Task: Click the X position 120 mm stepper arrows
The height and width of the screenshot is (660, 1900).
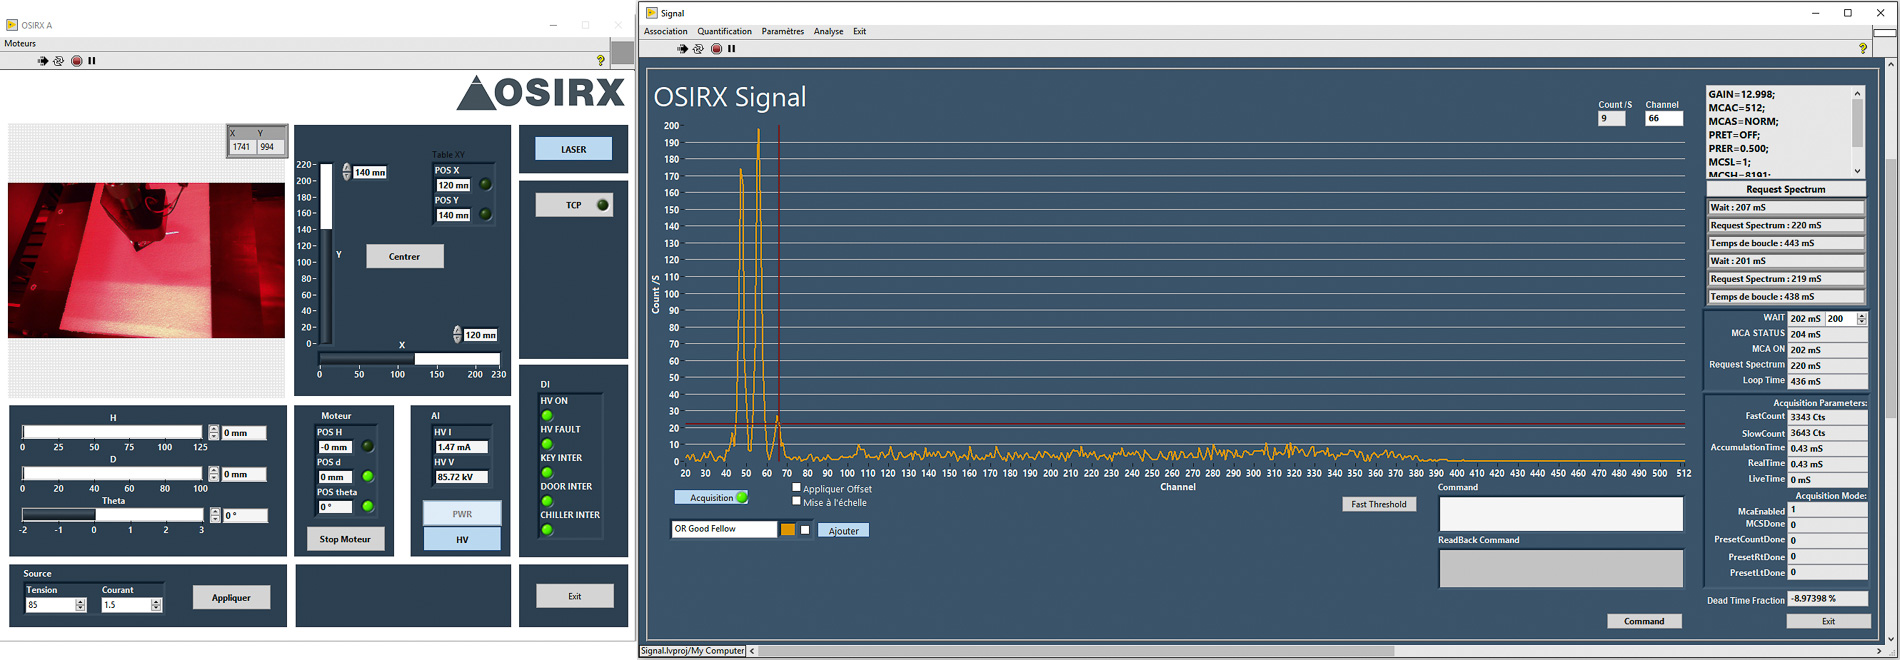Action: click(x=457, y=334)
